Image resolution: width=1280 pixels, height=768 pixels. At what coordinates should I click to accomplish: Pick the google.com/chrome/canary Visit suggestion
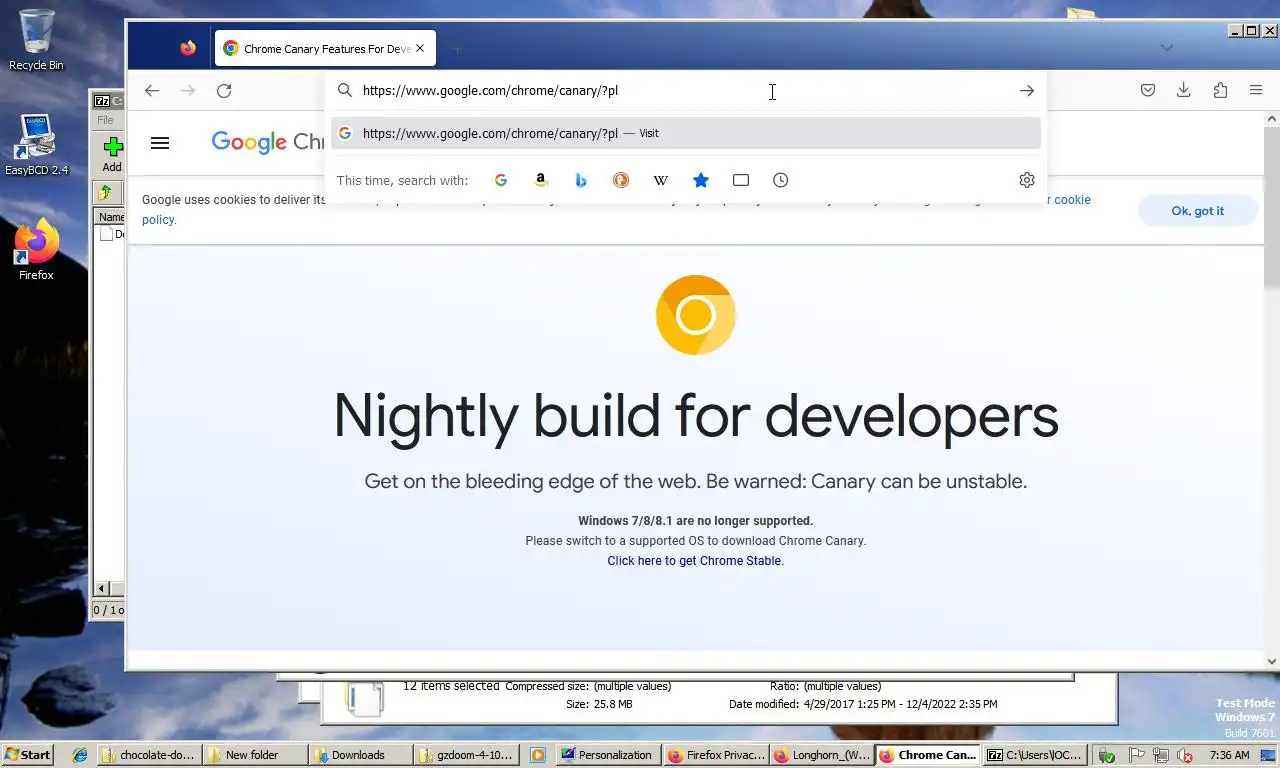point(686,133)
